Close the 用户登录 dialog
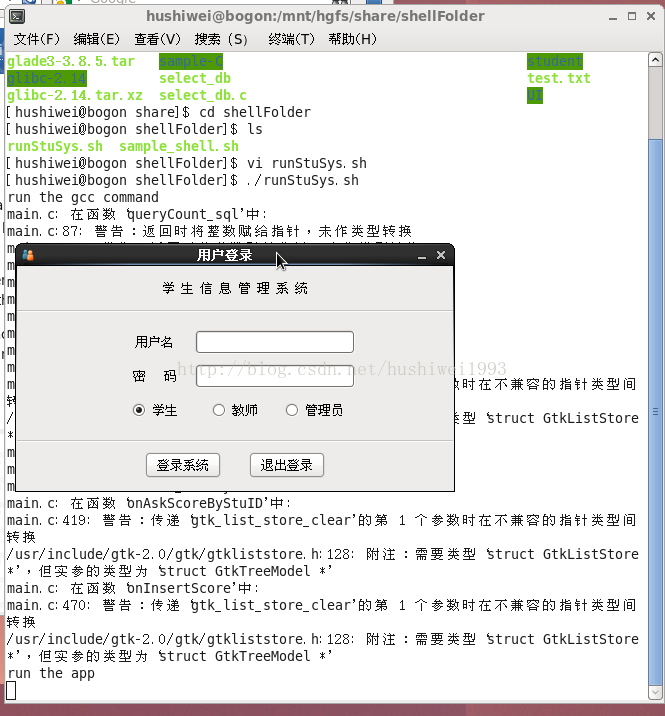This screenshot has width=665, height=716. coord(441,255)
